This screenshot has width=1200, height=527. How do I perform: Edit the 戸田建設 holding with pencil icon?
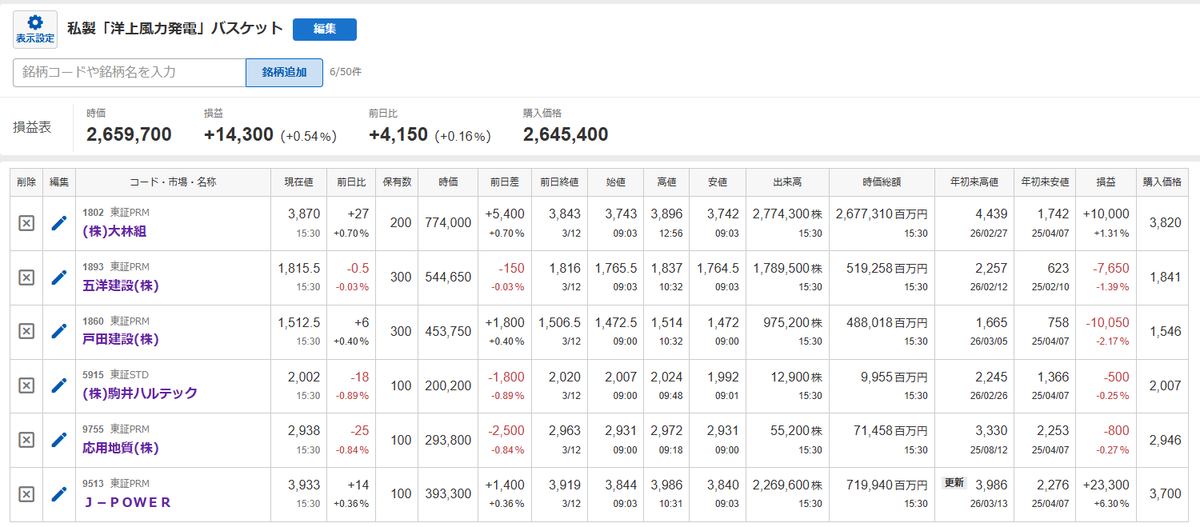pos(59,331)
